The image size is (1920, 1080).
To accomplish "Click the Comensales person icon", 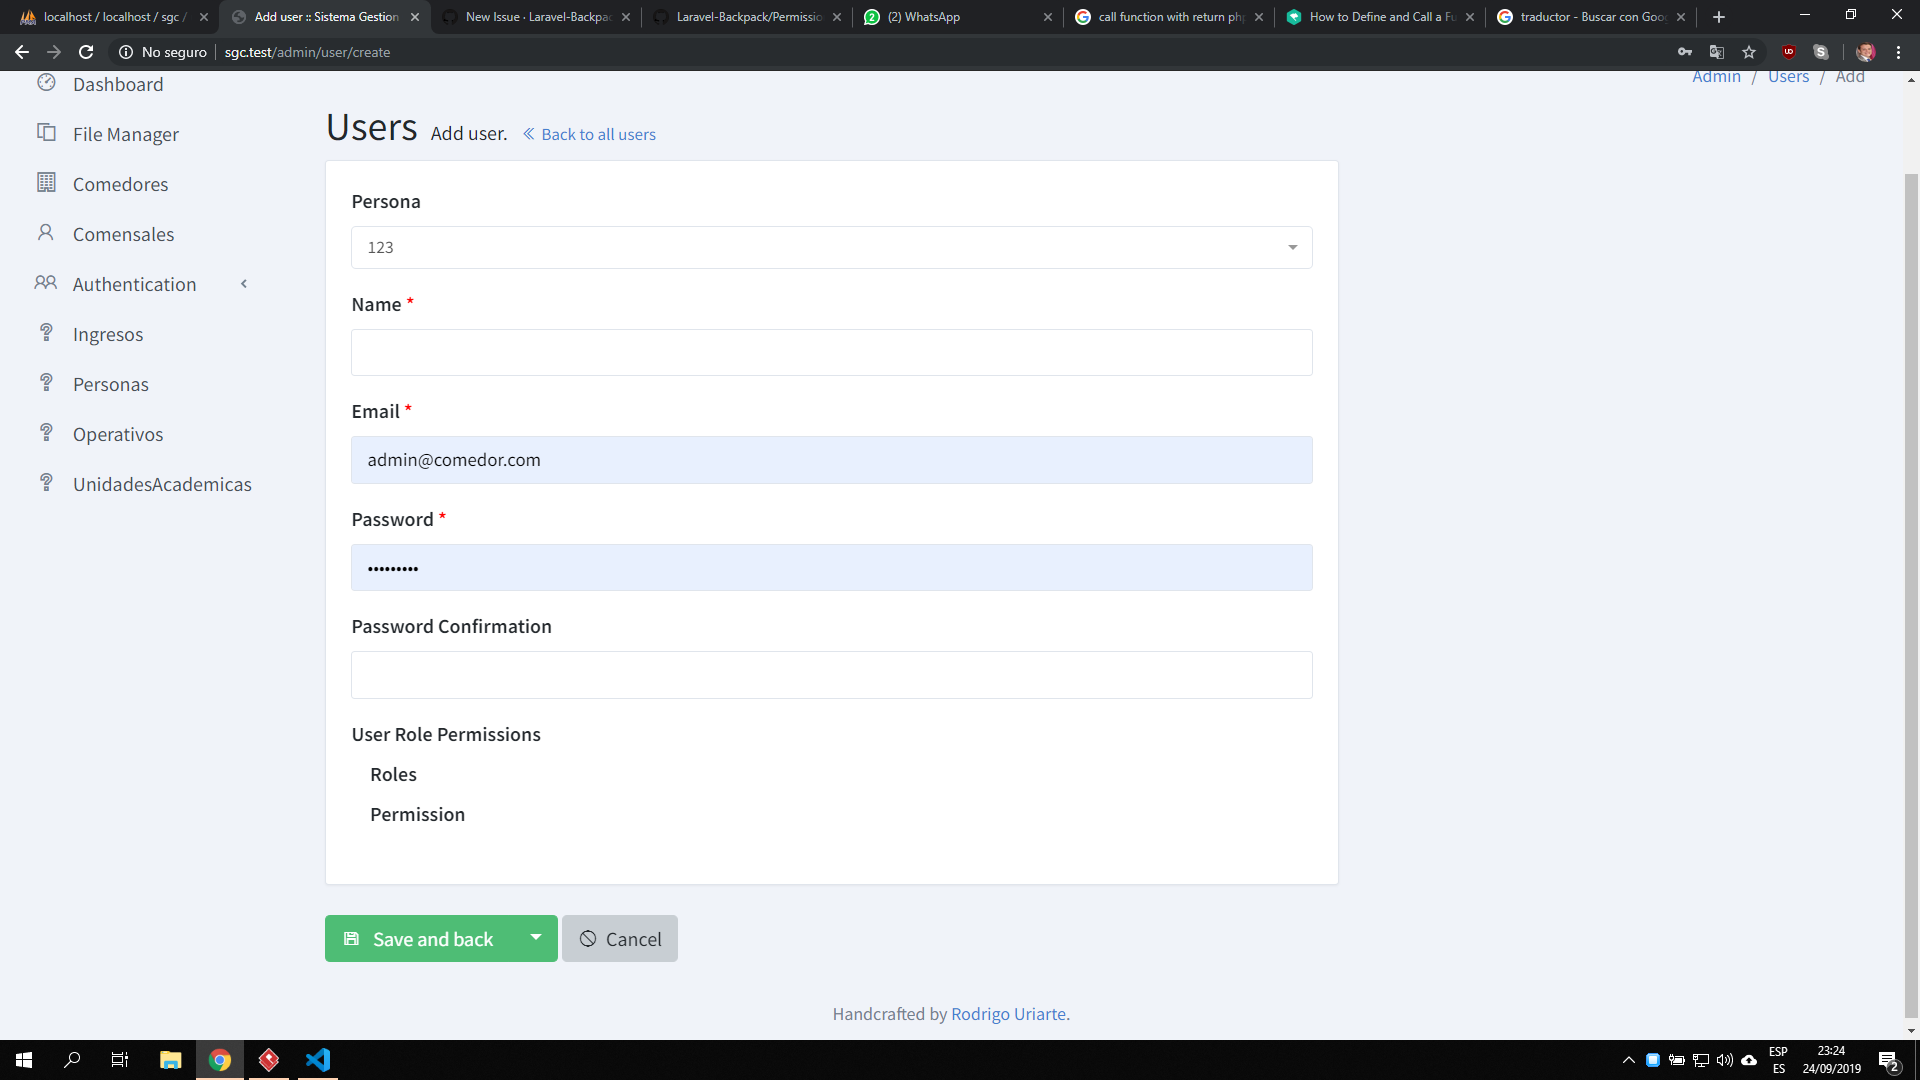I will tap(46, 233).
